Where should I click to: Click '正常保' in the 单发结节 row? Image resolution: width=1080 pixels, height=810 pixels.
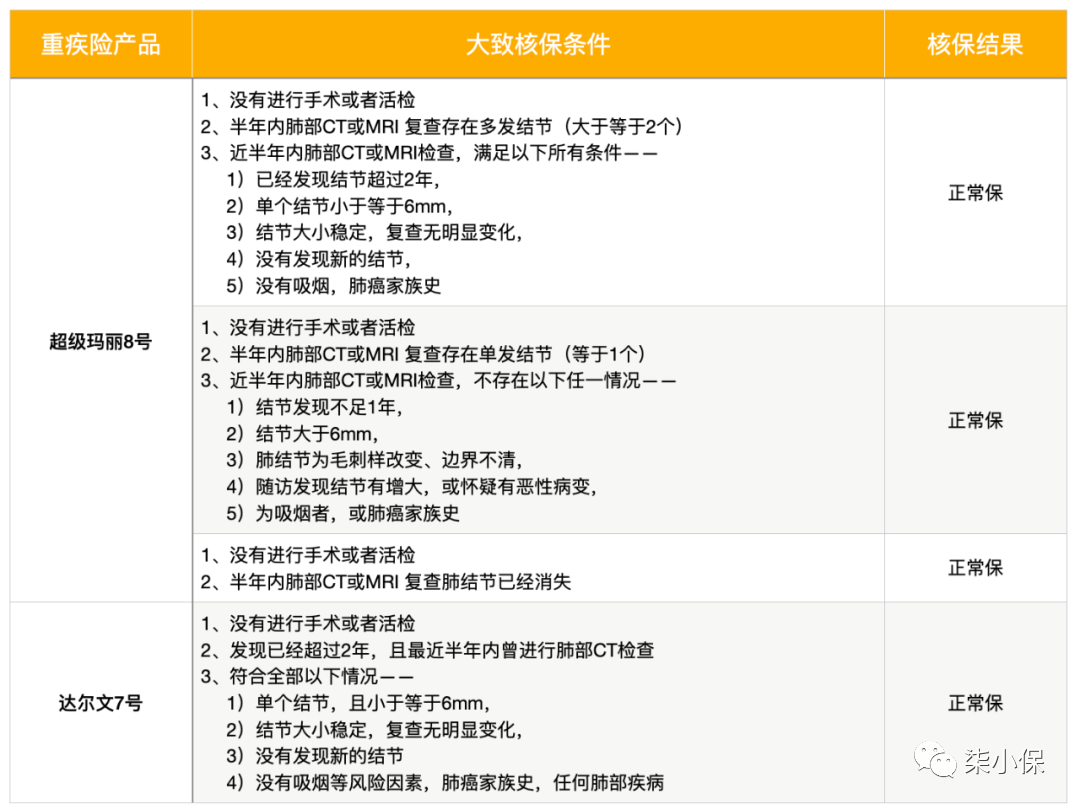975,420
